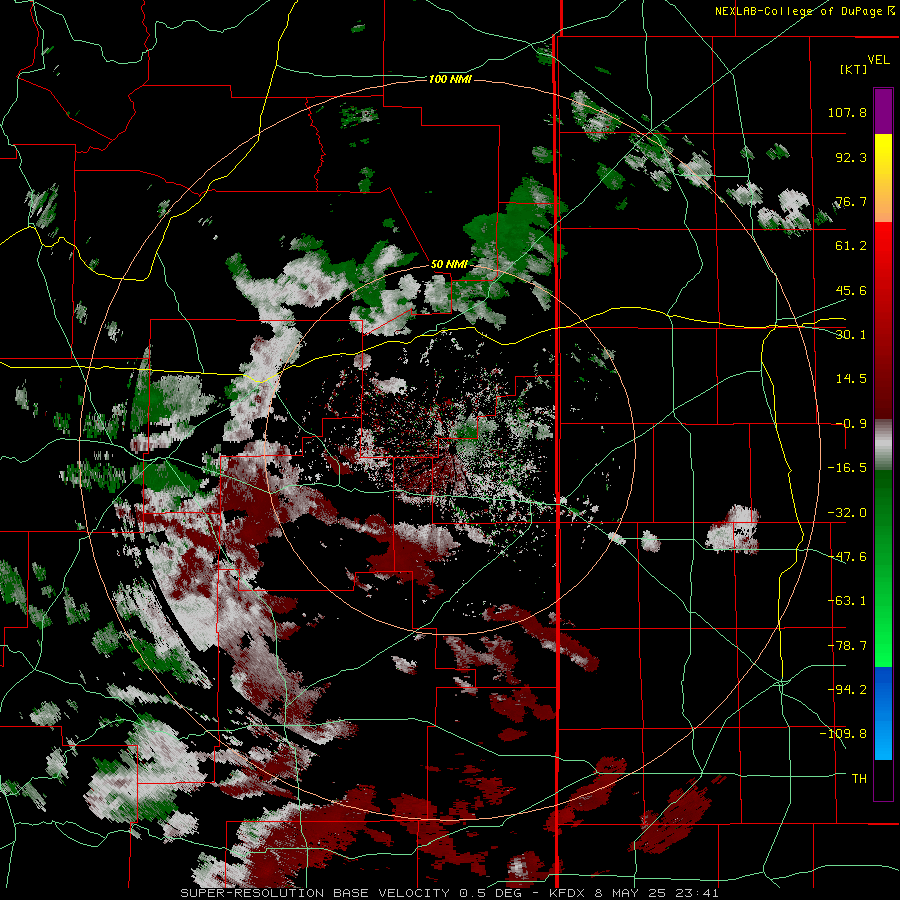
Task: Click the 50 NMI range ring label
Action: [x=449, y=265]
